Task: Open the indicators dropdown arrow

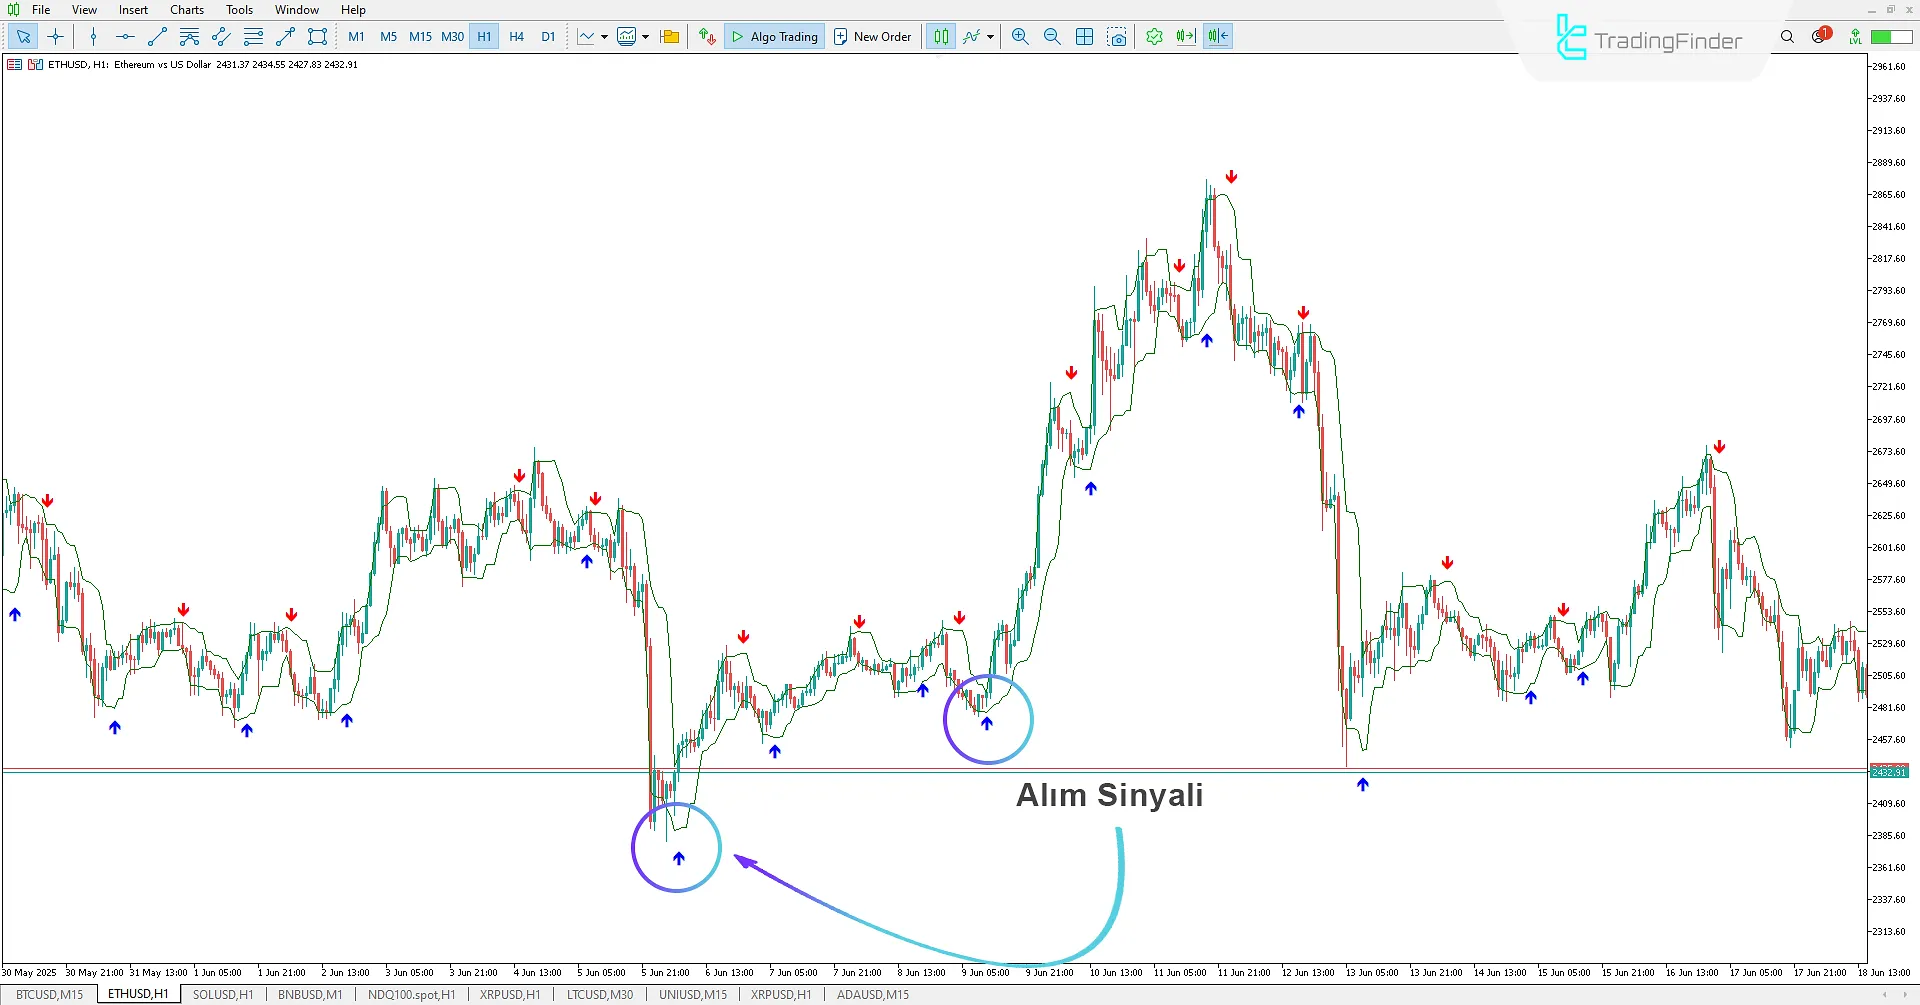Action: click(x=989, y=36)
